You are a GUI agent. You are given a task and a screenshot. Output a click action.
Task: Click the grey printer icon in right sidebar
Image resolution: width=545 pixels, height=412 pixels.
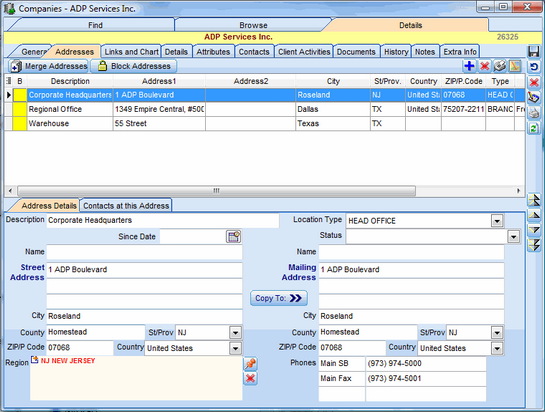coord(534,113)
